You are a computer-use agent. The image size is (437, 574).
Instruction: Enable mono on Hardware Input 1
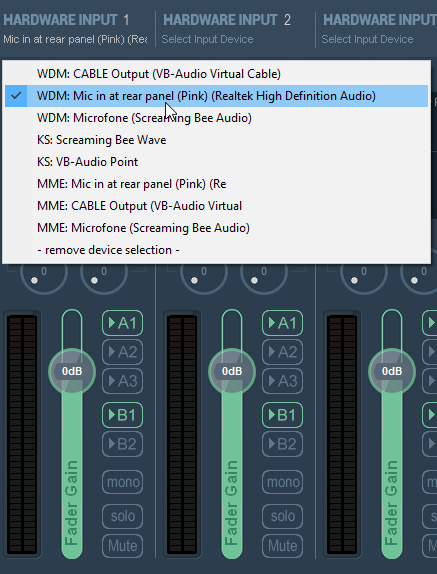(122, 482)
